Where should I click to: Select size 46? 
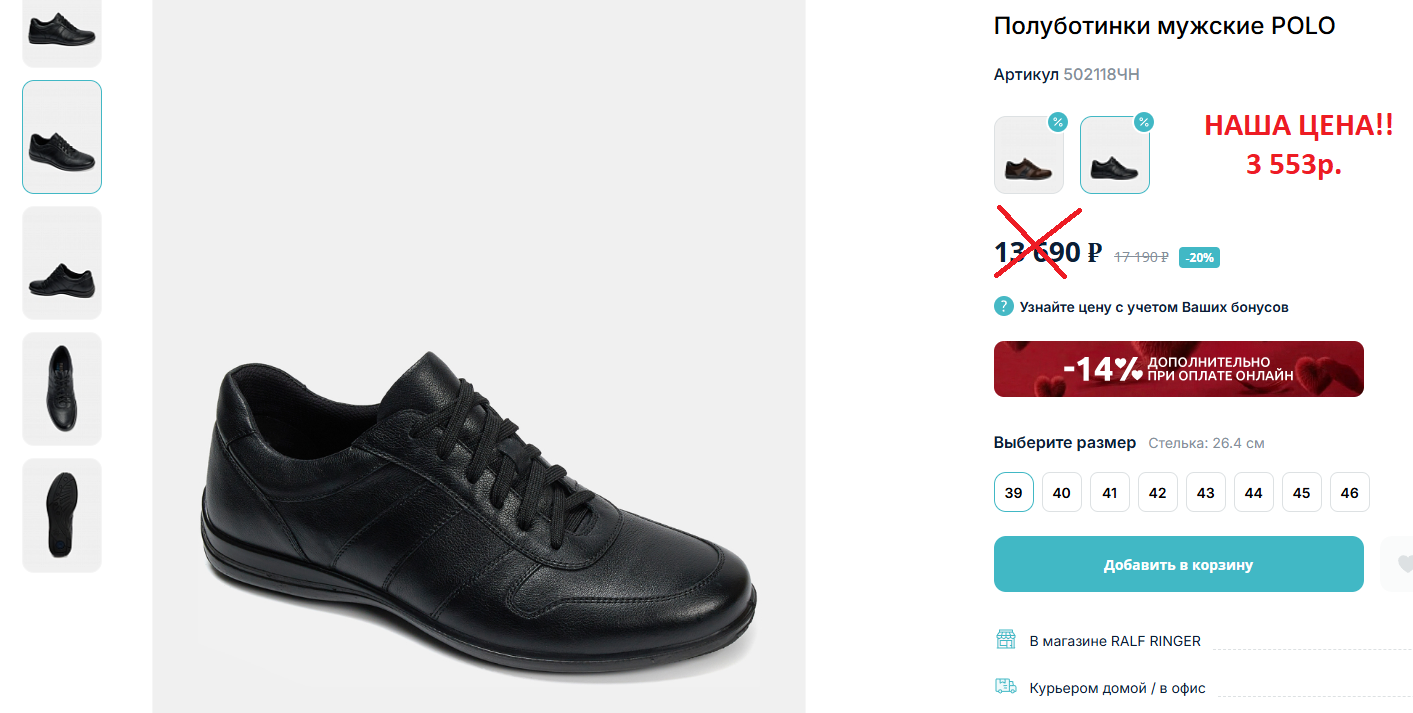pos(1350,492)
